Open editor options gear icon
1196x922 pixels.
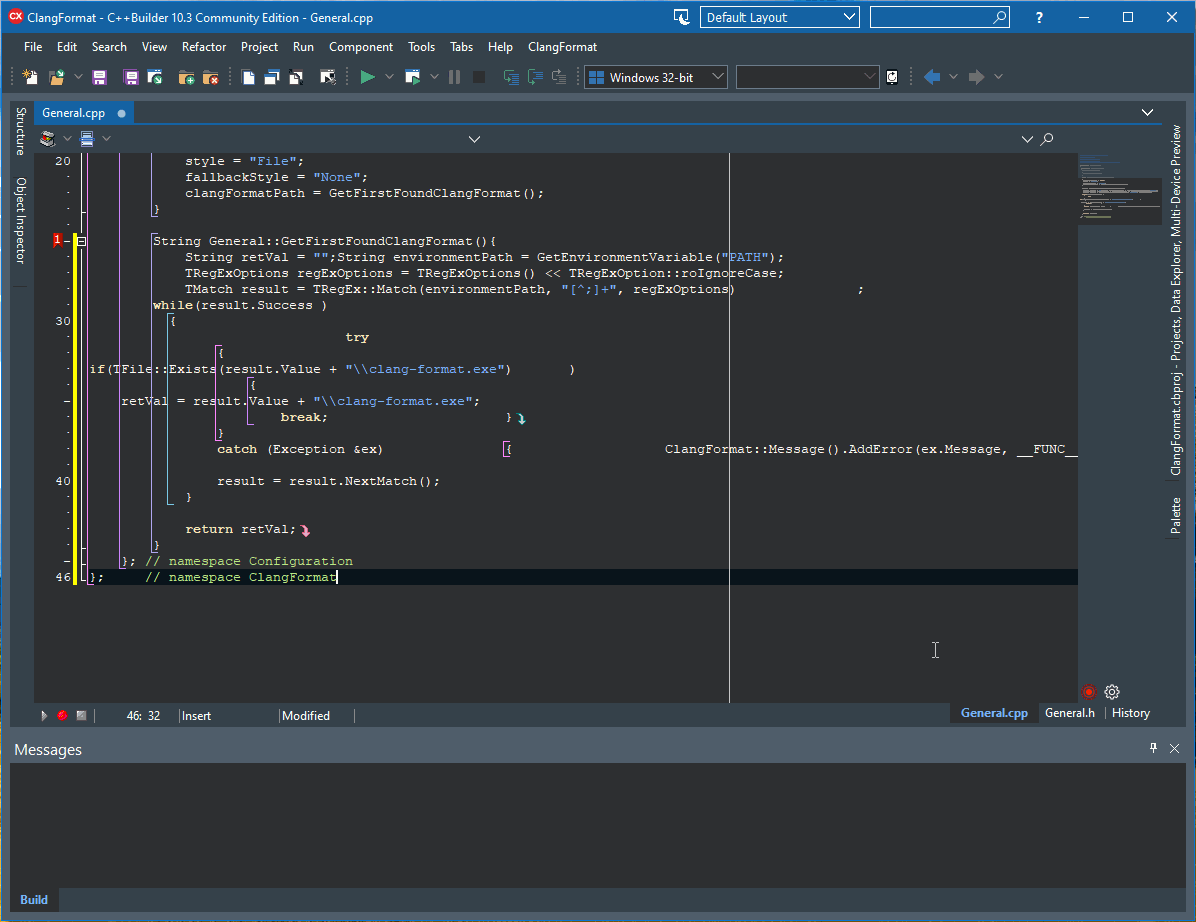pos(1112,692)
